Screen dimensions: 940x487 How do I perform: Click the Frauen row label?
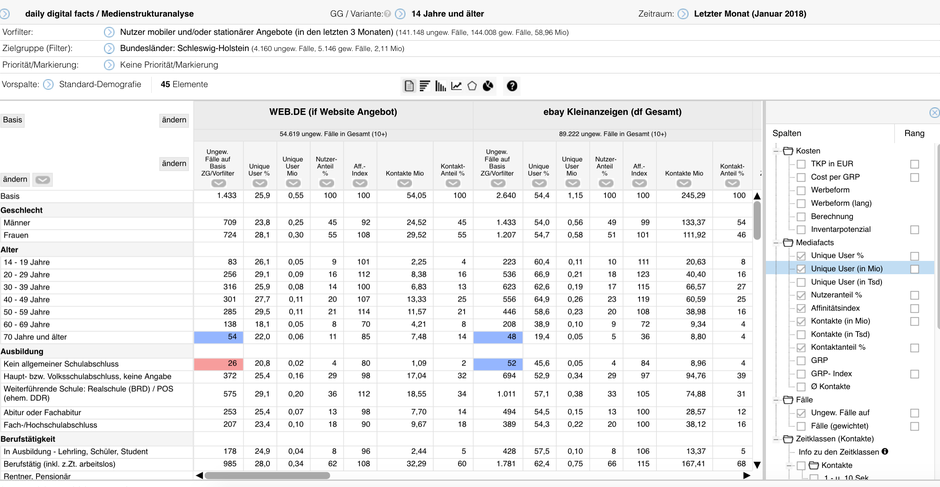point(16,235)
